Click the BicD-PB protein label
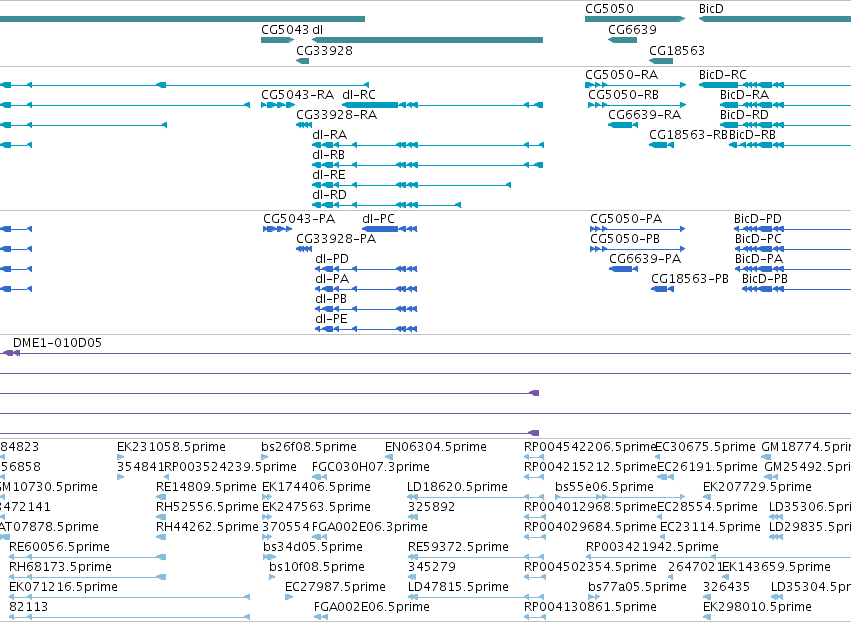This screenshot has width=851, height=622. point(765,279)
